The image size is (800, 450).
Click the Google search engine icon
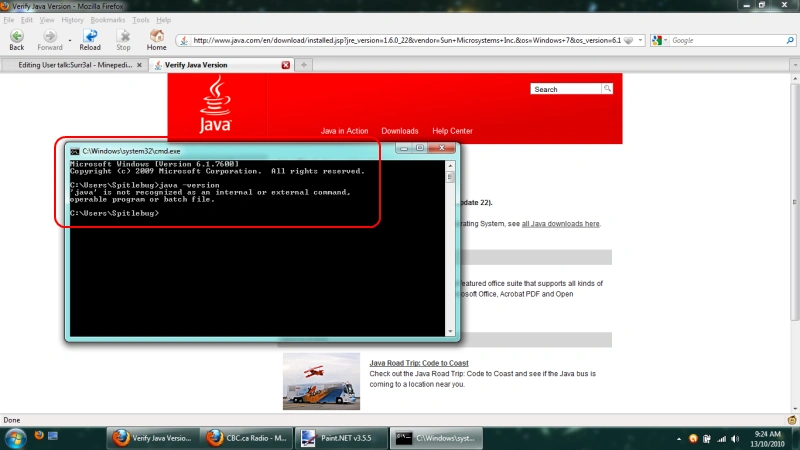pyautogui.click(x=657, y=40)
